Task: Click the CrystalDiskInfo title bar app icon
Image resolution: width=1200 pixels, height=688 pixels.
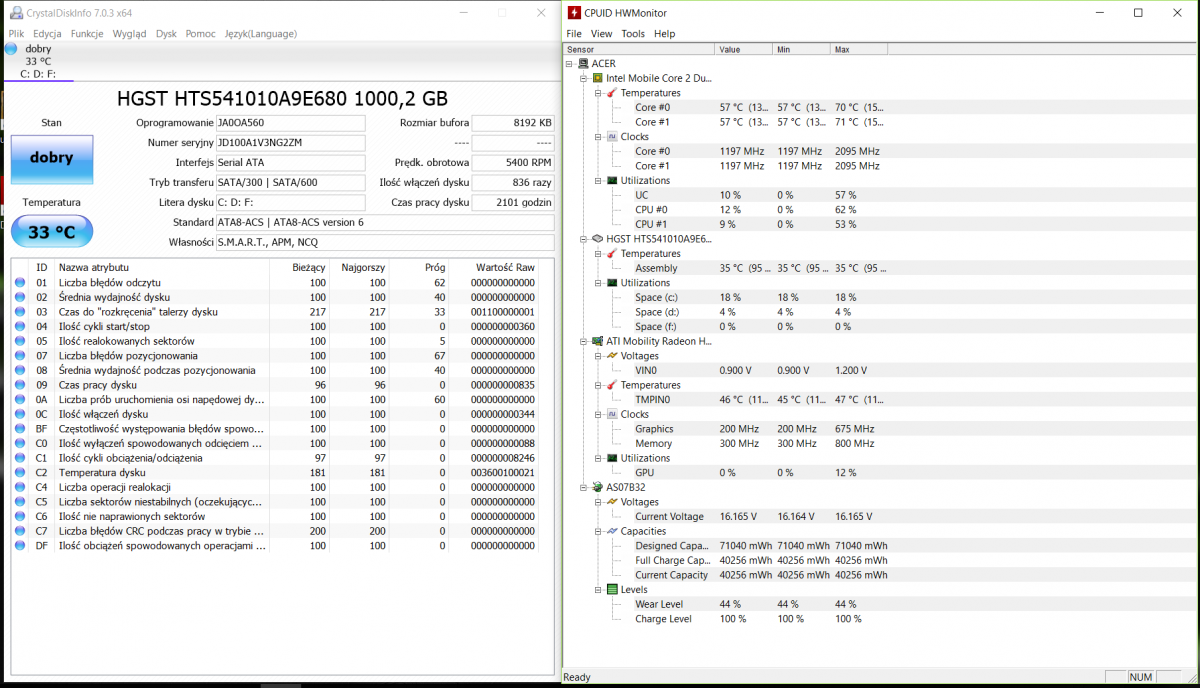Action: pyautogui.click(x=14, y=13)
